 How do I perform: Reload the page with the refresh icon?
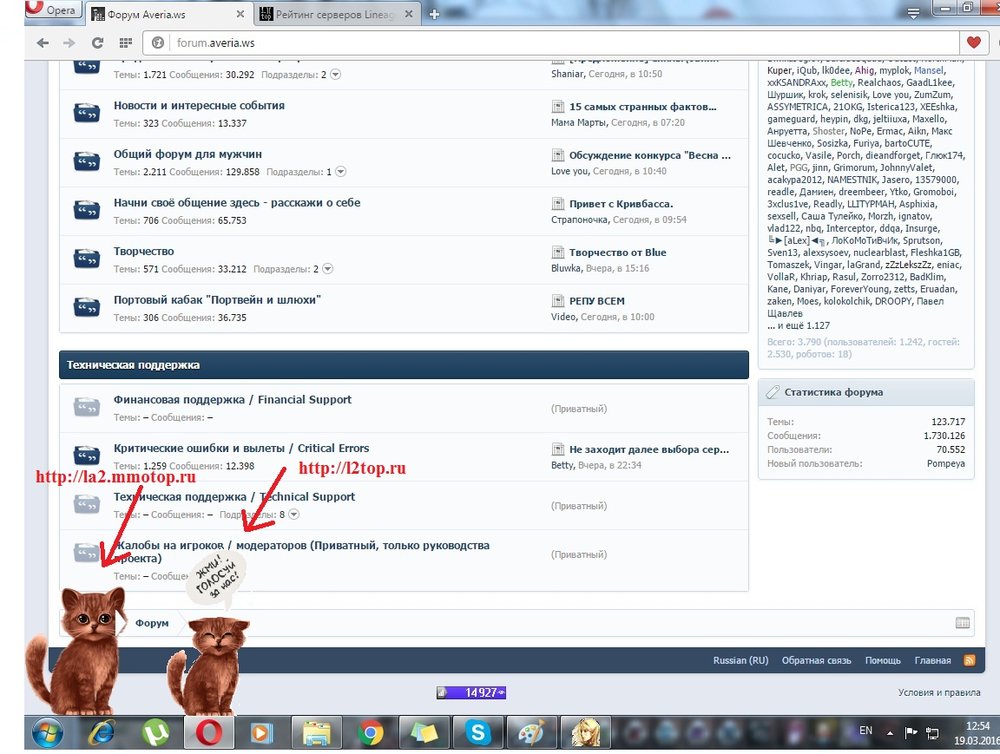tap(97, 43)
